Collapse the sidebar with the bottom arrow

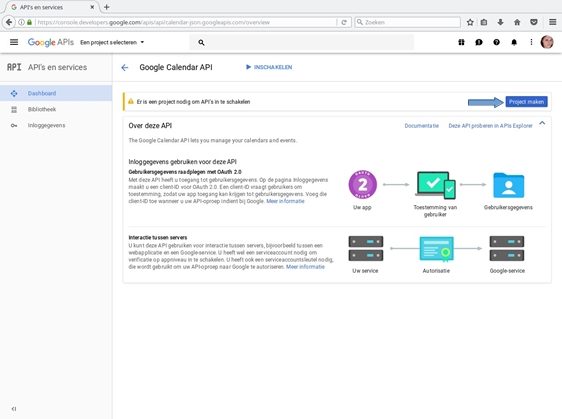[x=14, y=409]
